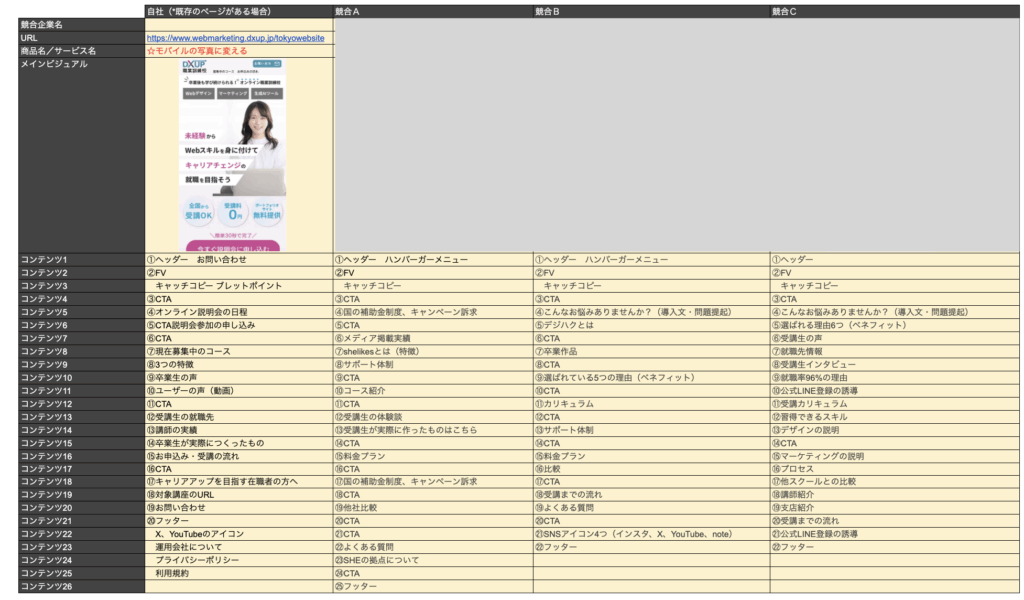Screen dimensions: 1024x600
Task: Click the DXUP mobile page thumbnail image
Action: point(232,154)
